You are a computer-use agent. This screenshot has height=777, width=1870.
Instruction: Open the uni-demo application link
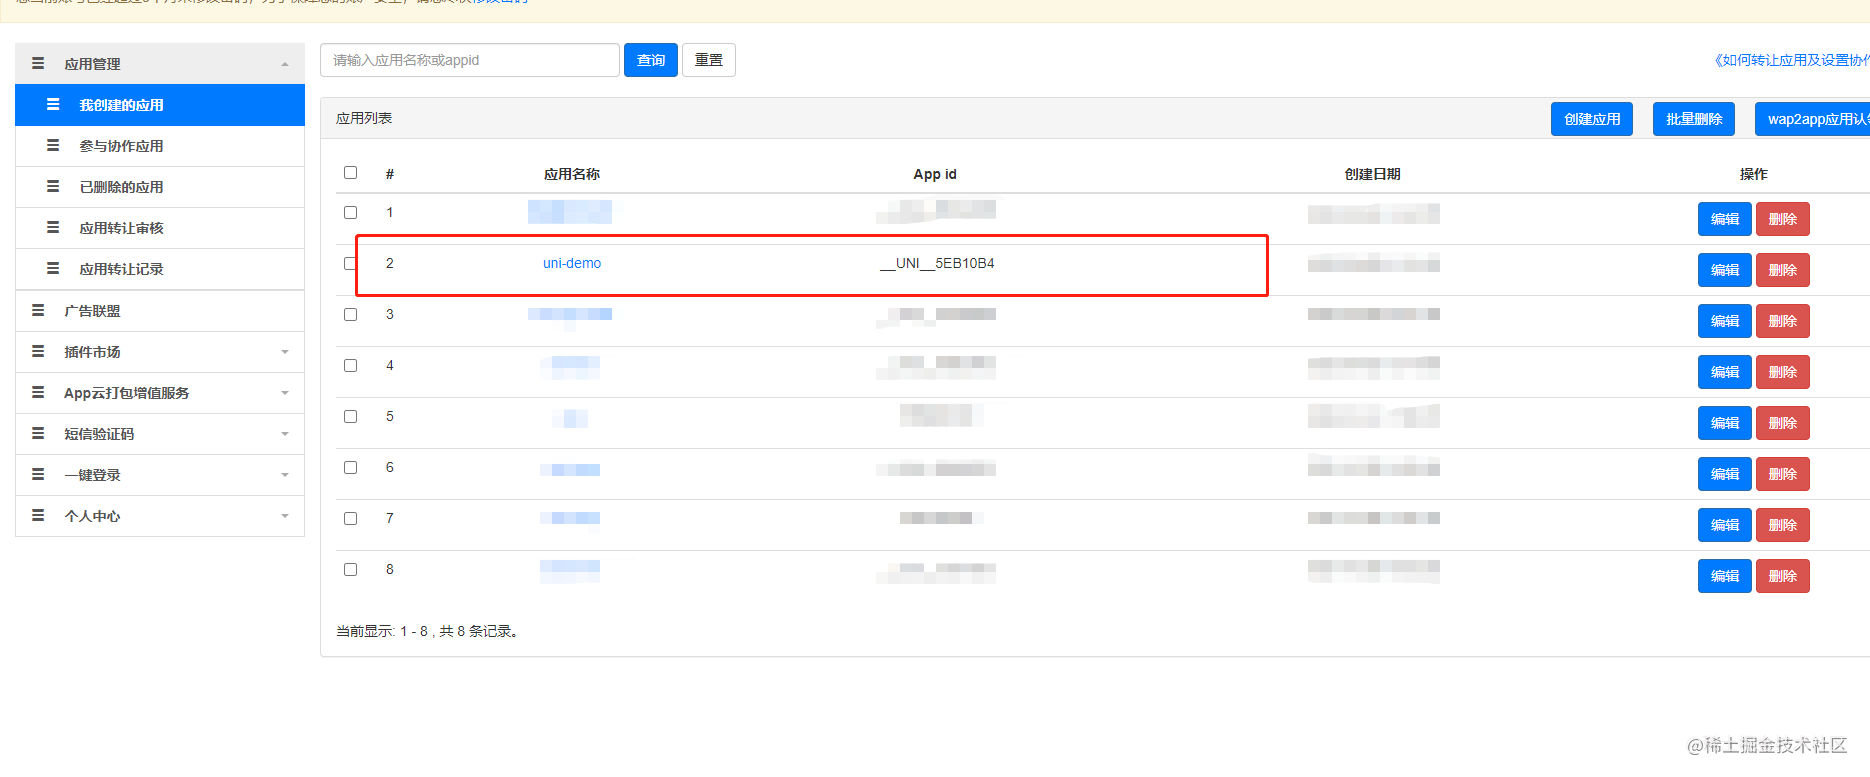tap(572, 263)
